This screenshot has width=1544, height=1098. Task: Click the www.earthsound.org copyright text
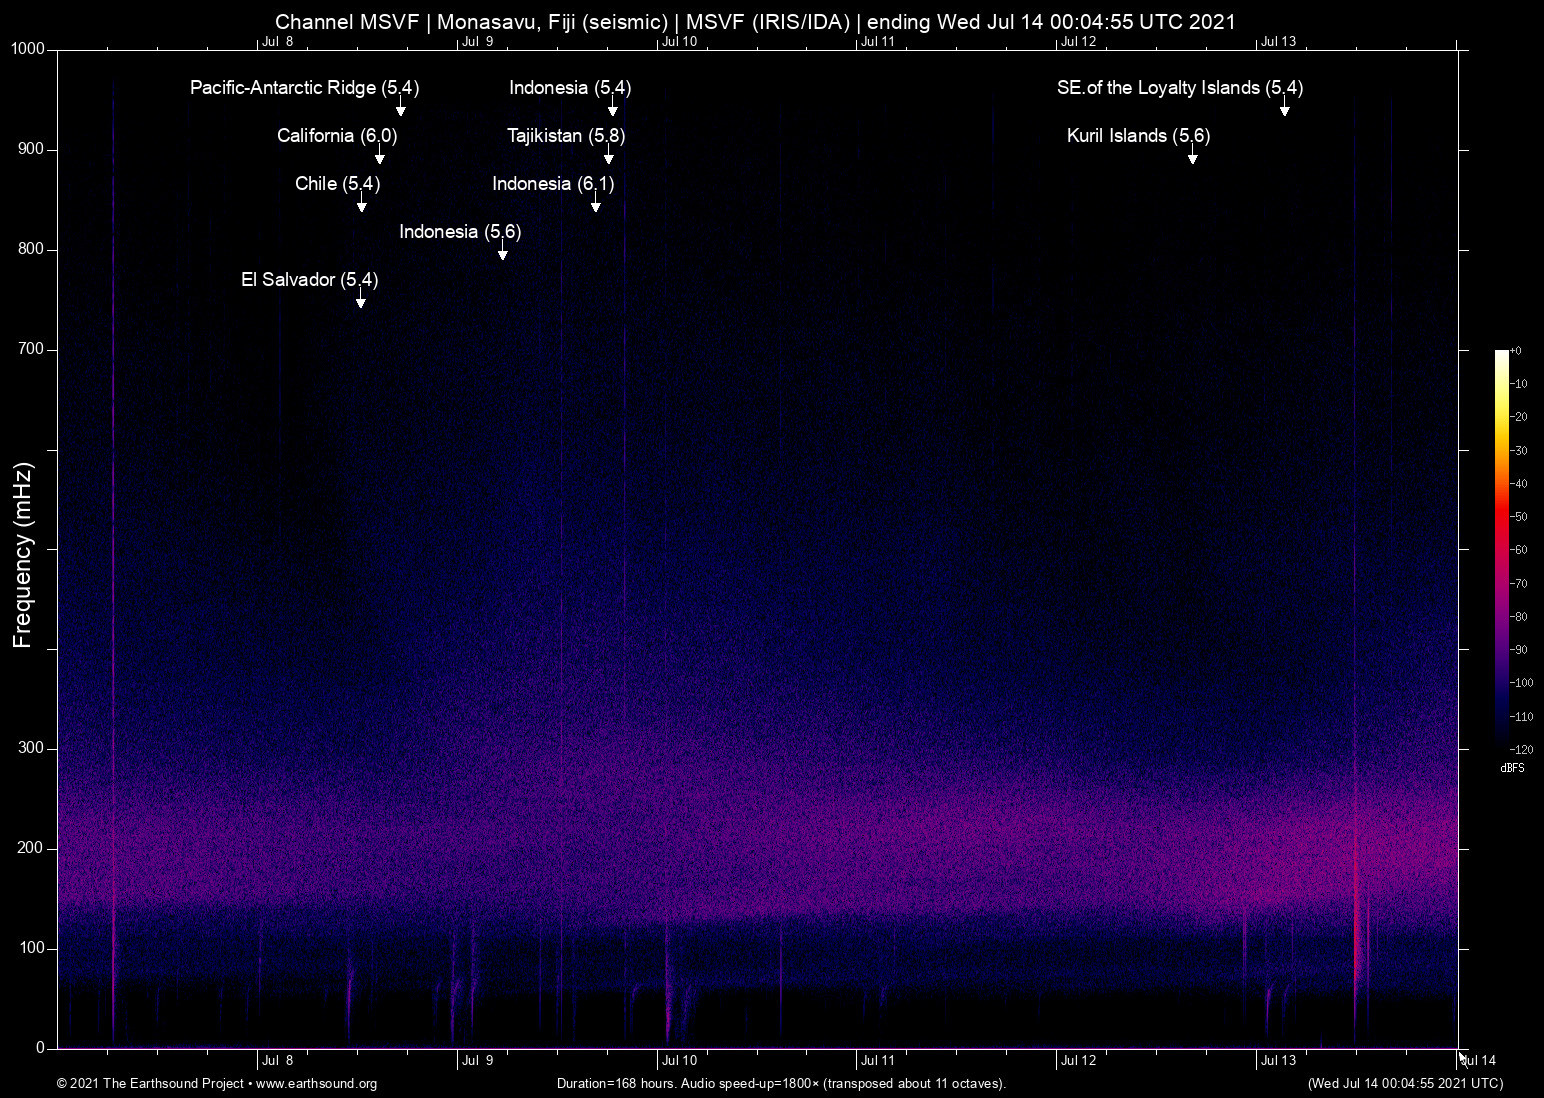[217, 1083]
